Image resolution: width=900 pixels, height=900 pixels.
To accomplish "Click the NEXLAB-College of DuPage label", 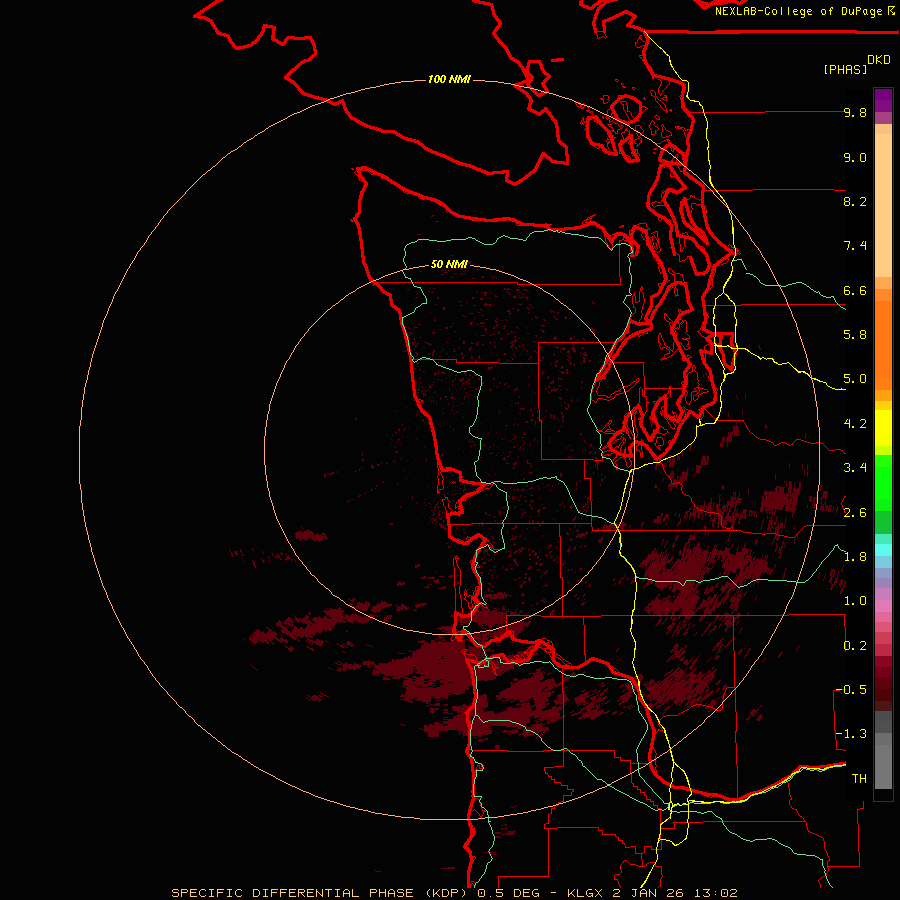I will [x=798, y=11].
